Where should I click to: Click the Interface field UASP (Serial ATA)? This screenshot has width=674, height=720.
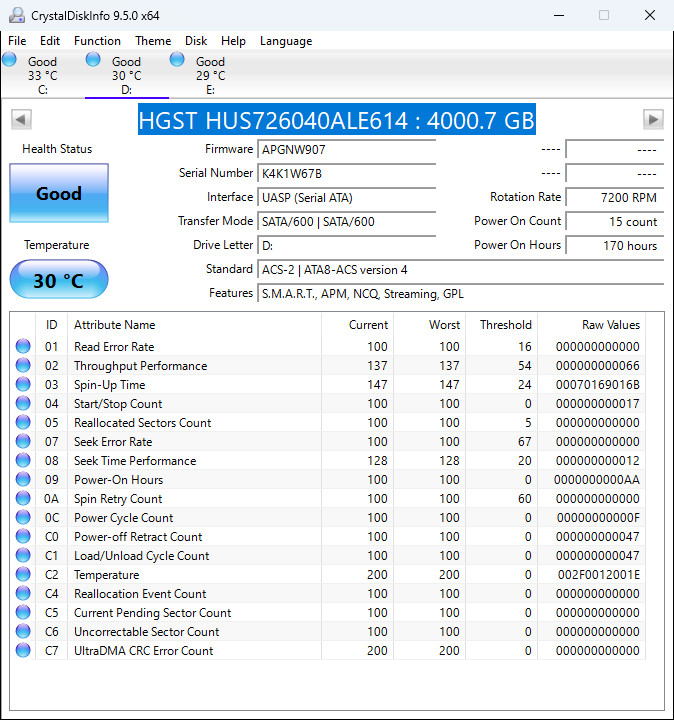(347, 197)
